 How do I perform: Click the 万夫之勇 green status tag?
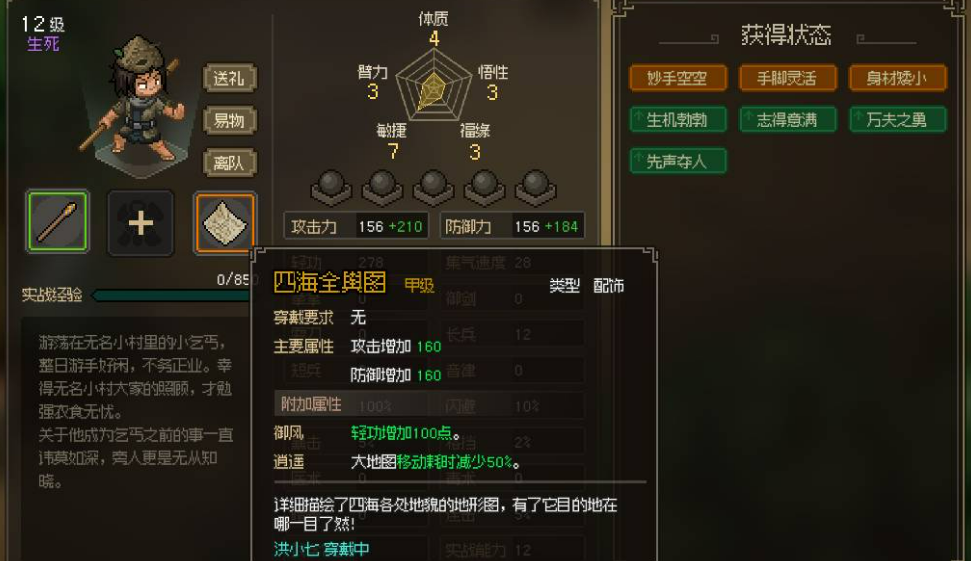point(897,120)
